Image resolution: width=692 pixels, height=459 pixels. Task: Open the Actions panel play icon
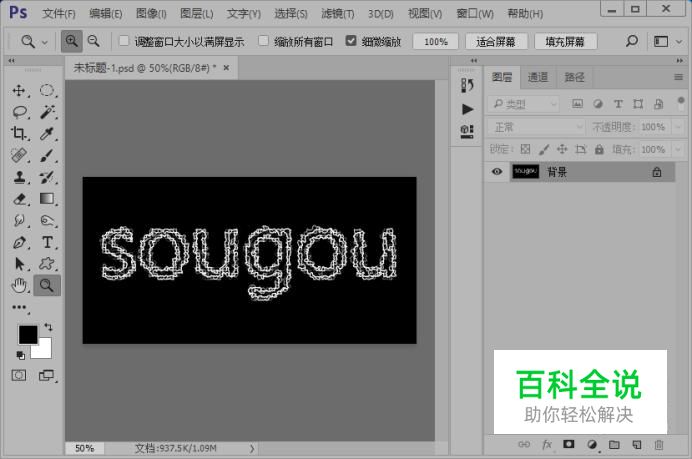tap(467, 109)
